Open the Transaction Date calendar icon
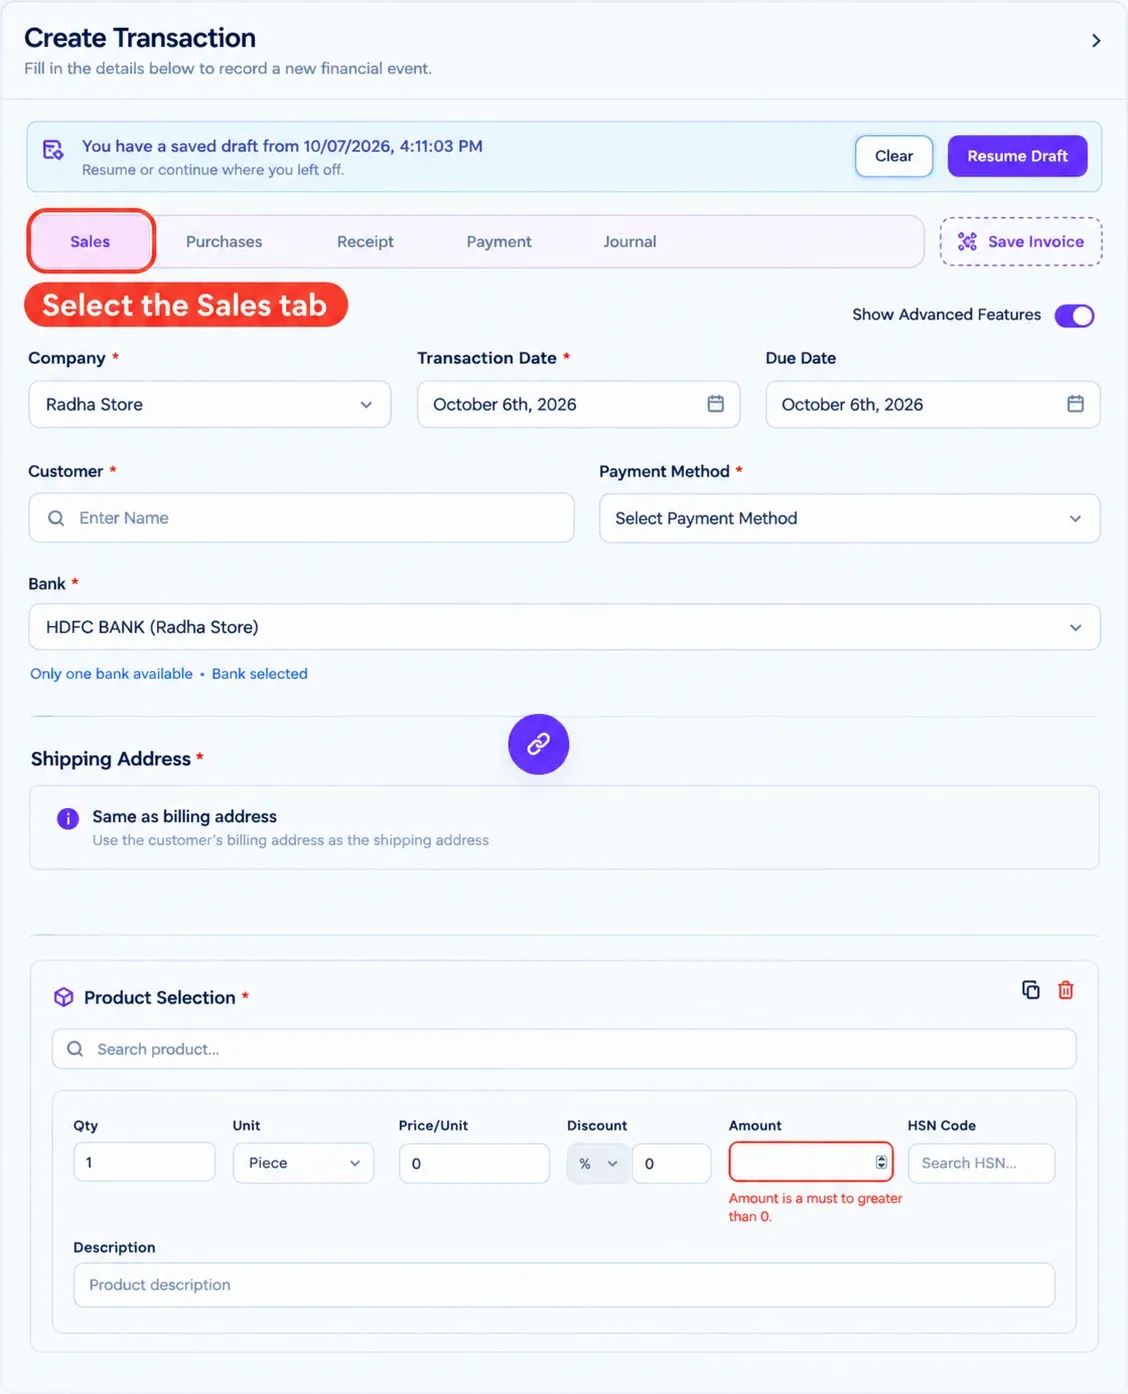Viewport: 1128px width, 1394px height. tap(715, 404)
